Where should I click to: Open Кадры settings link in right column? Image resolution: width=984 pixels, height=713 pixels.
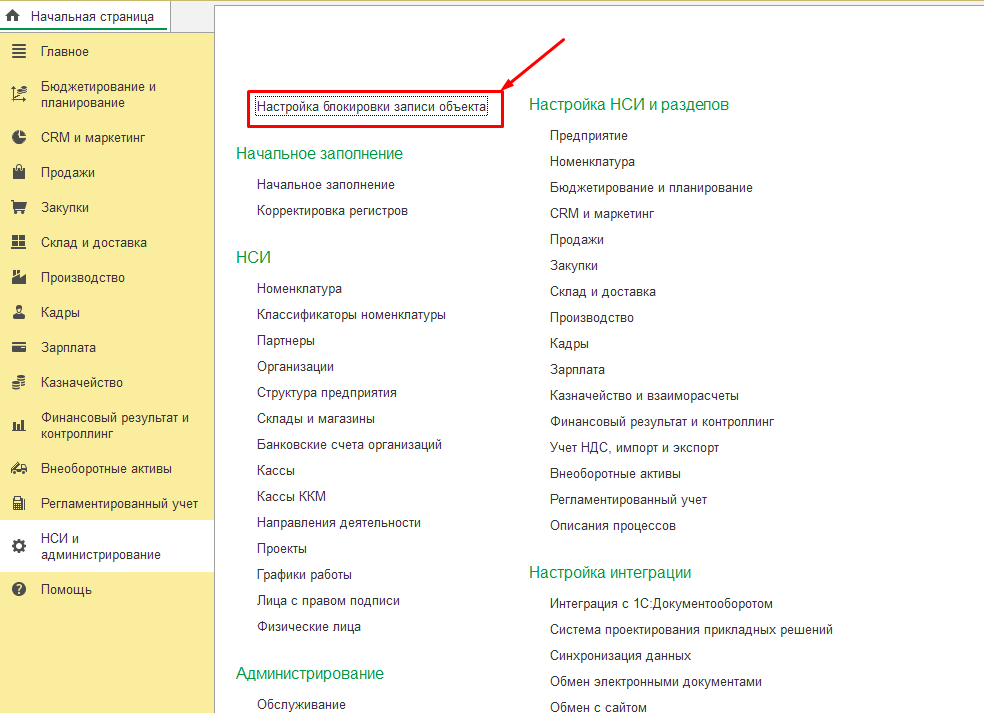point(569,344)
